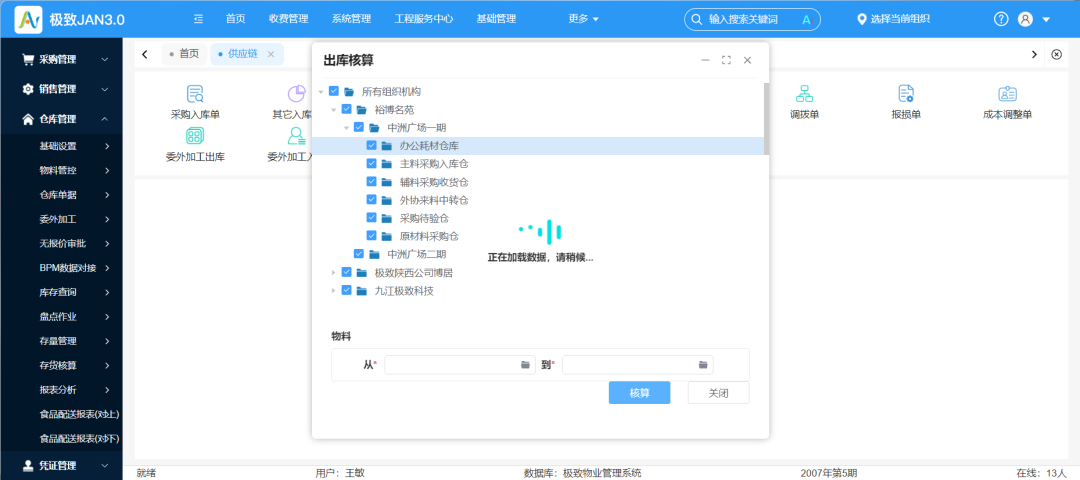Viewport: 1080px width, 480px height.
Task: Open 采购入库单 icon
Action: click(x=195, y=94)
